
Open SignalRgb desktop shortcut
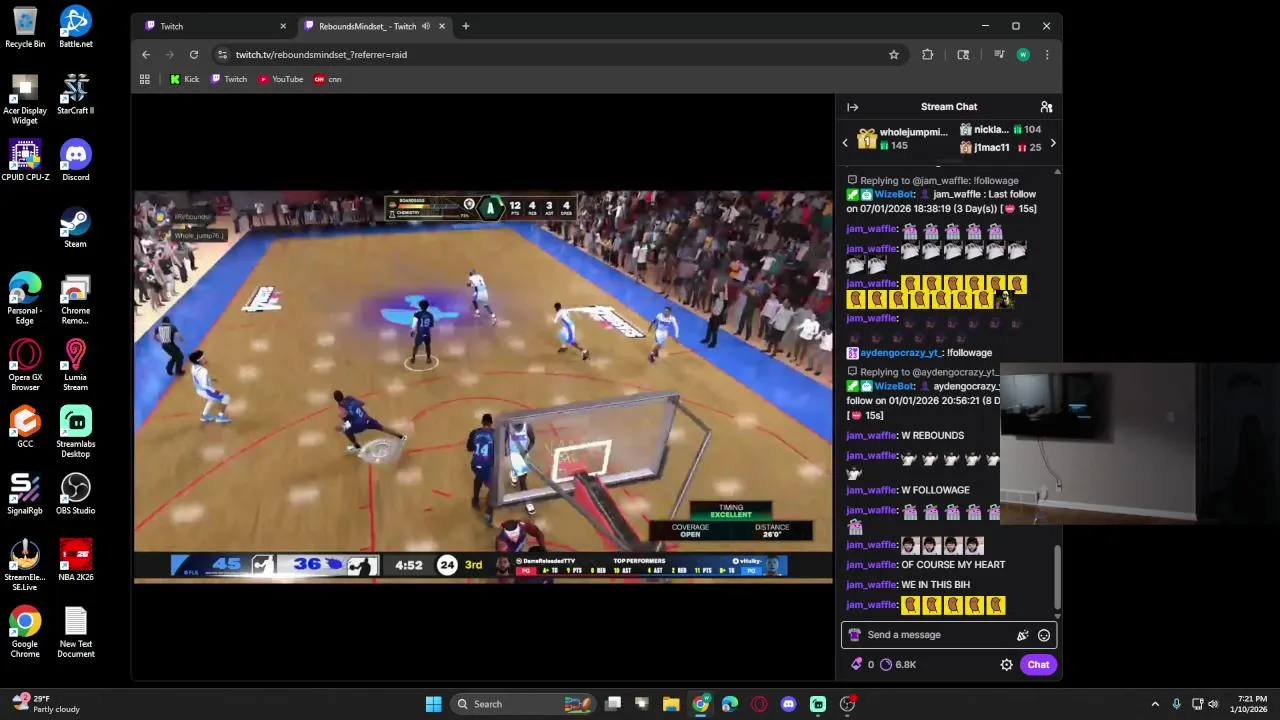(25, 494)
